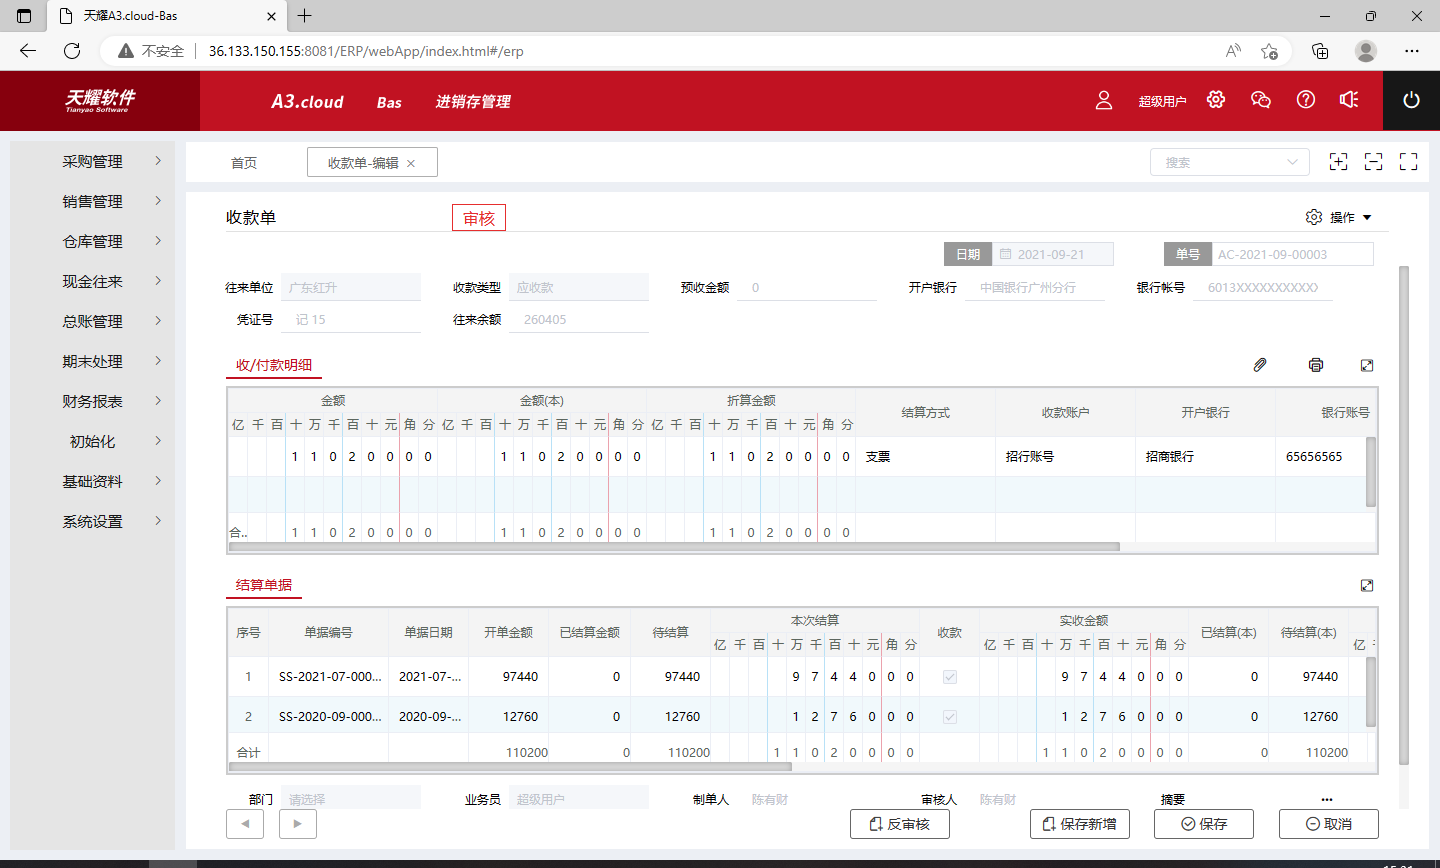1440x868 pixels.
Task: Click the speaker announcement icon
Action: point(1350,100)
